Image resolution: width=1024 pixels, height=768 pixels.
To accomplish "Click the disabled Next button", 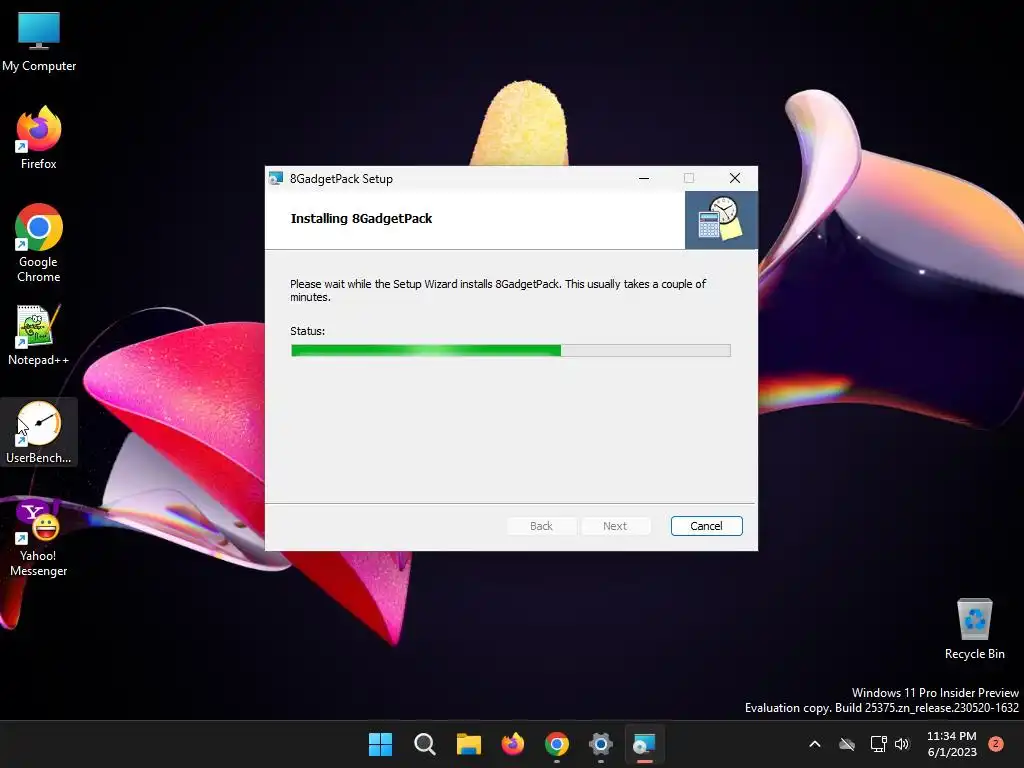I will (x=615, y=526).
